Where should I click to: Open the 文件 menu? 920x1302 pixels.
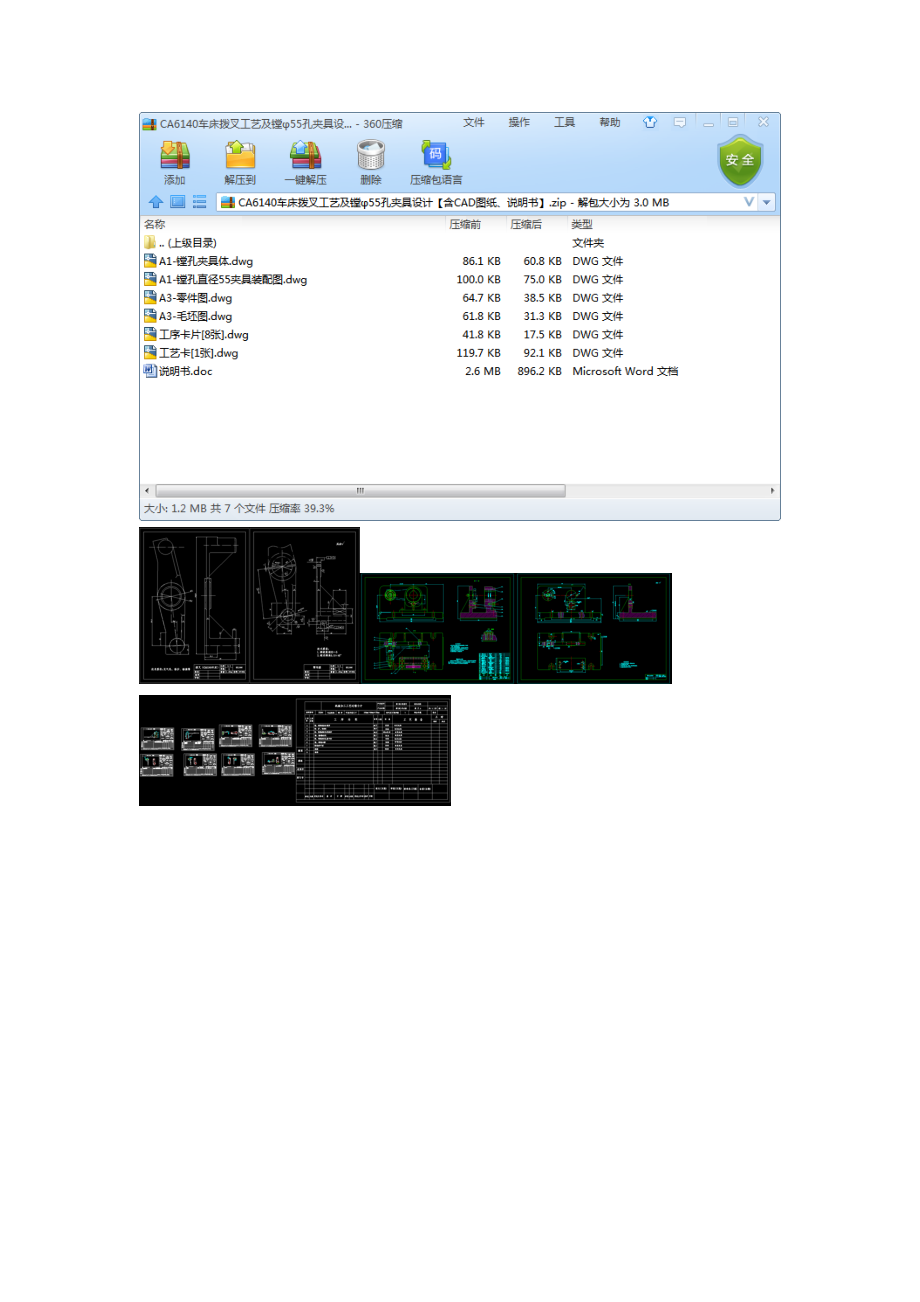(474, 122)
